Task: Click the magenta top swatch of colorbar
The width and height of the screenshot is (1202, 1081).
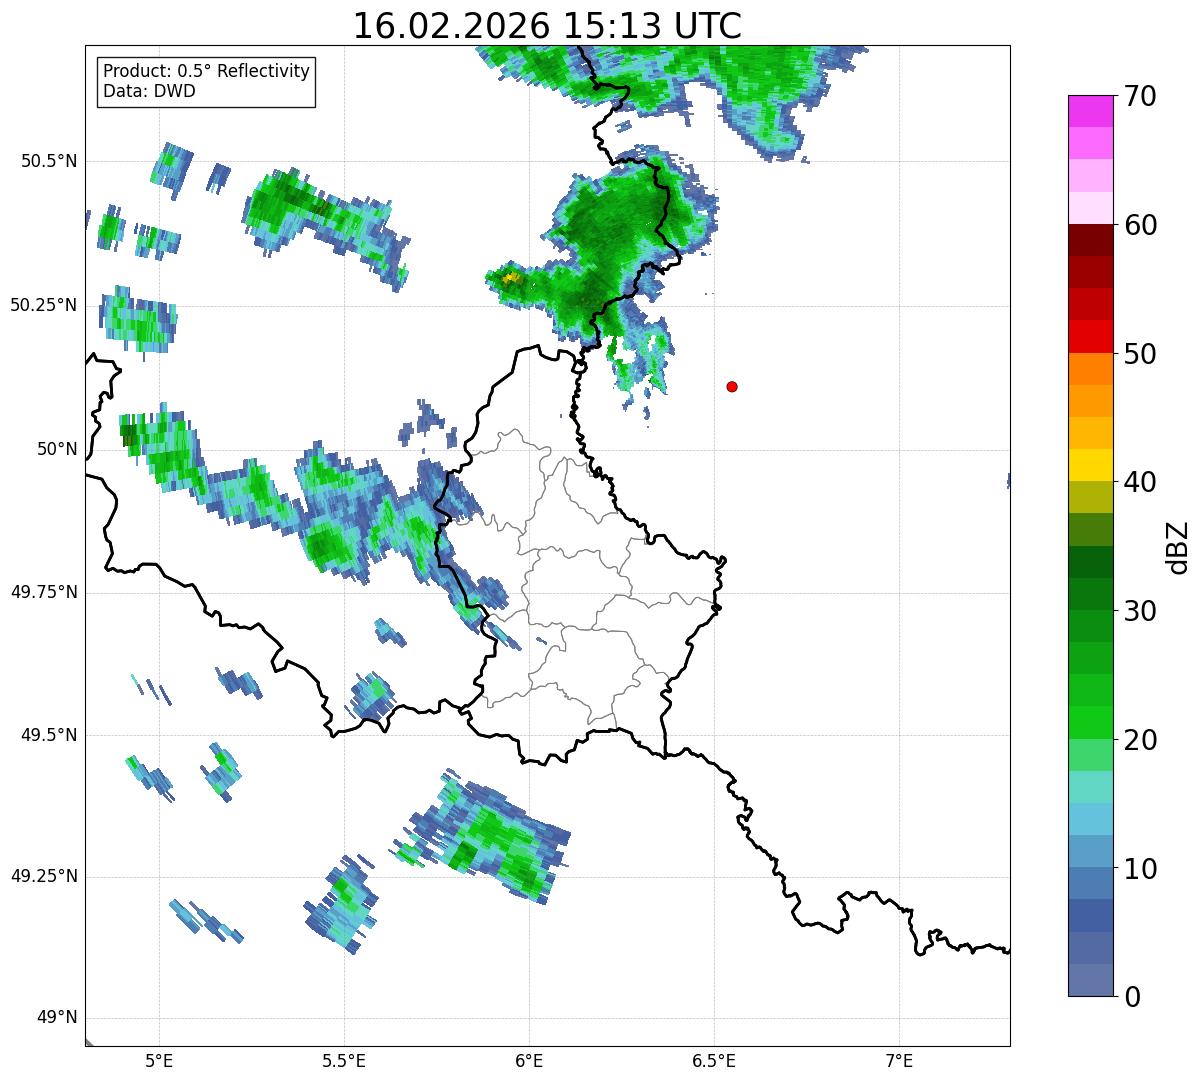Action: (x=1090, y=111)
